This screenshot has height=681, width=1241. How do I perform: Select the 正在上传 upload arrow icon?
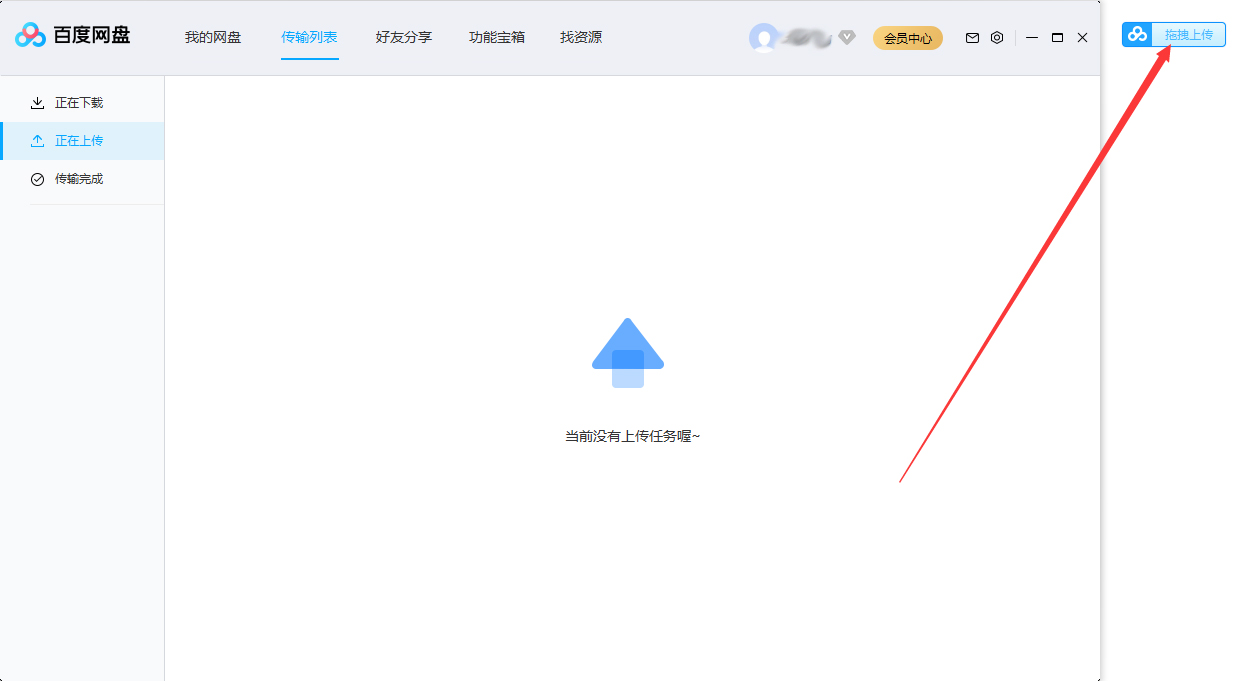(38, 140)
